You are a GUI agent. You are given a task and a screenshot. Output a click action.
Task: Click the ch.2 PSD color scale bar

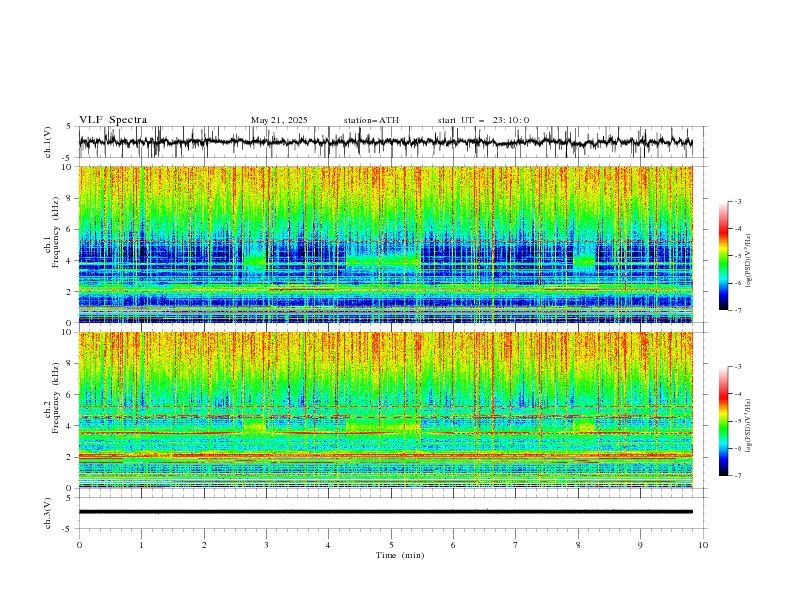click(x=724, y=421)
